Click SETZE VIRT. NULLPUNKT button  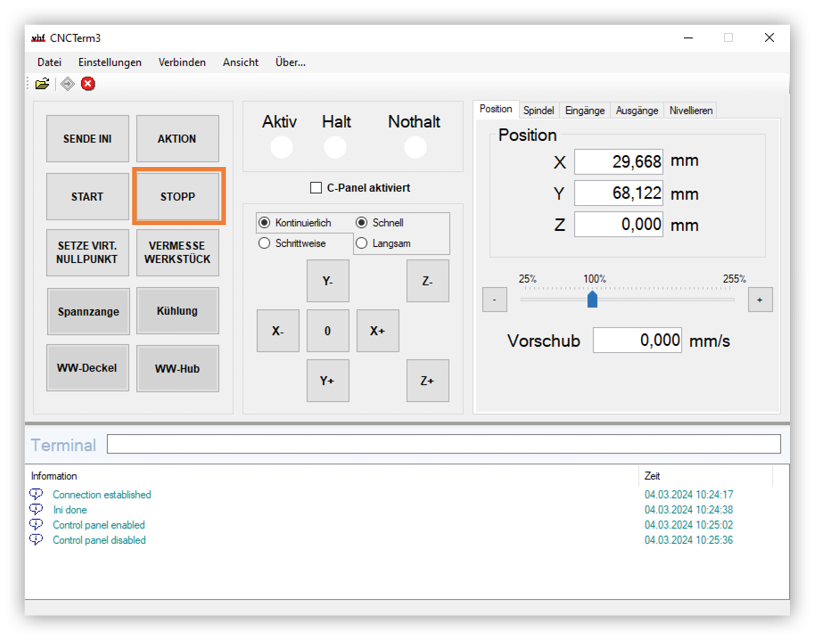[x=87, y=253]
